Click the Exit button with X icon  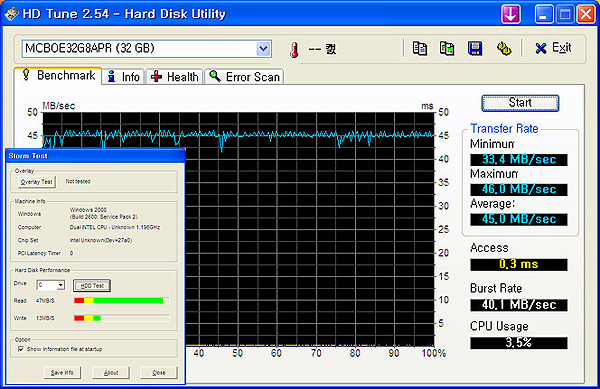point(553,48)
